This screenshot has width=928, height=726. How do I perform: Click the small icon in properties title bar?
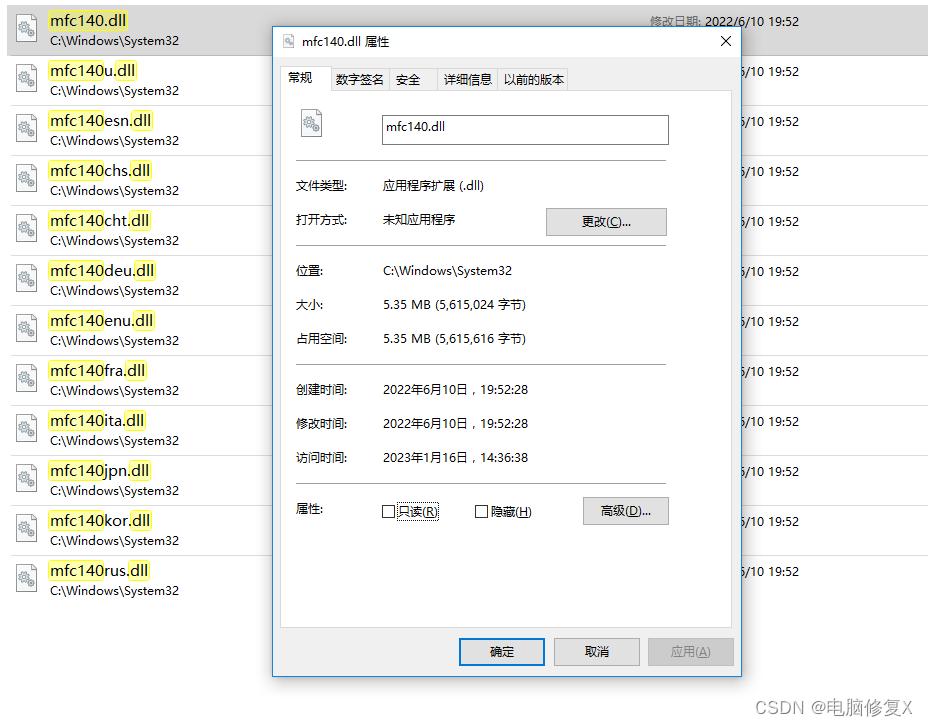pyautogui.click(x=289, y=41)
